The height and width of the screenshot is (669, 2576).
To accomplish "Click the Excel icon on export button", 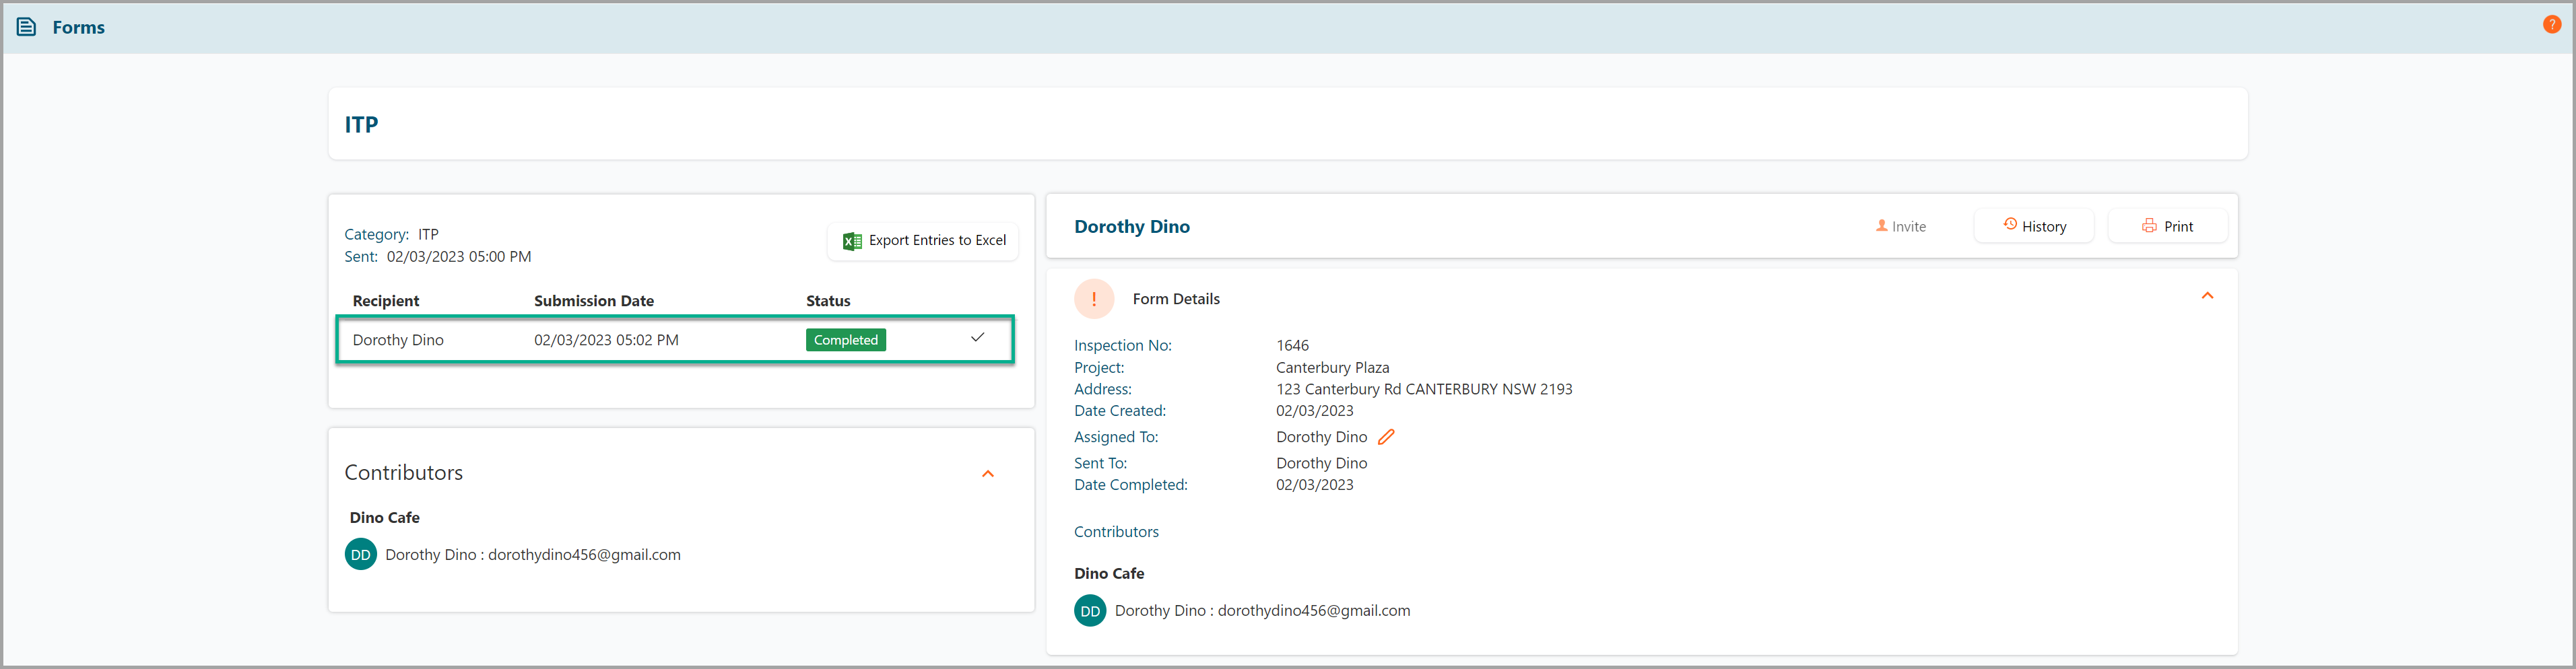I will pos(852,241).
